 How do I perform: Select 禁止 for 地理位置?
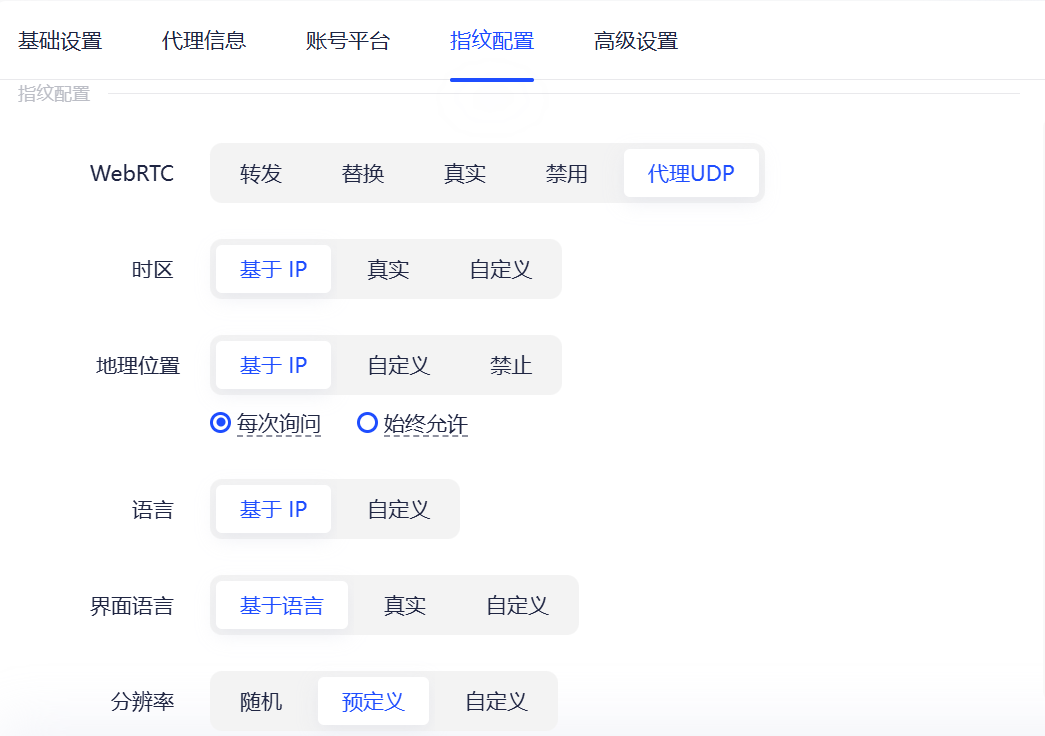click(x=511, y=365)
